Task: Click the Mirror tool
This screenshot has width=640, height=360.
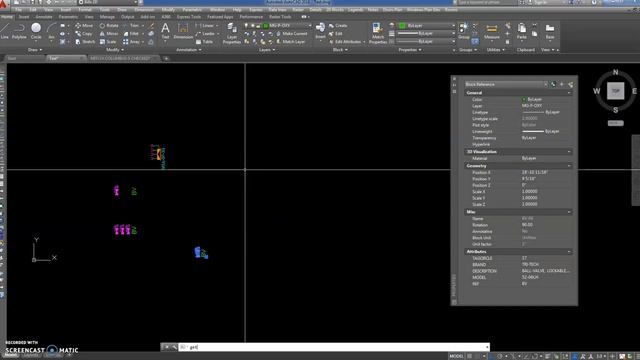Action: (109, 33)
